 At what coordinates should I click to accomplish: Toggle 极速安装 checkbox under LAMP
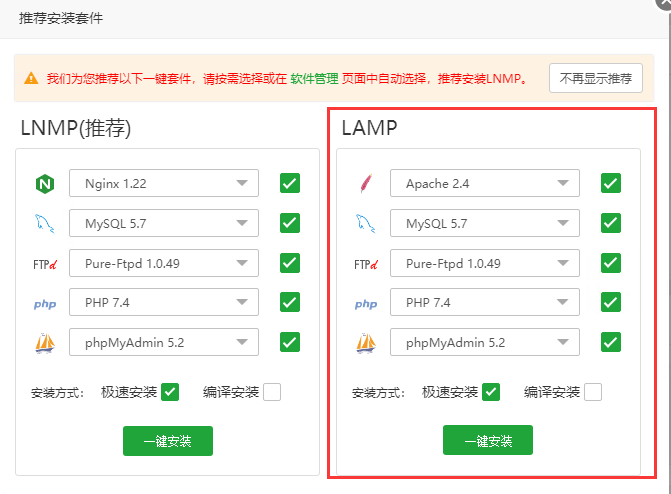pyautogui.click(x=491, y=392)
